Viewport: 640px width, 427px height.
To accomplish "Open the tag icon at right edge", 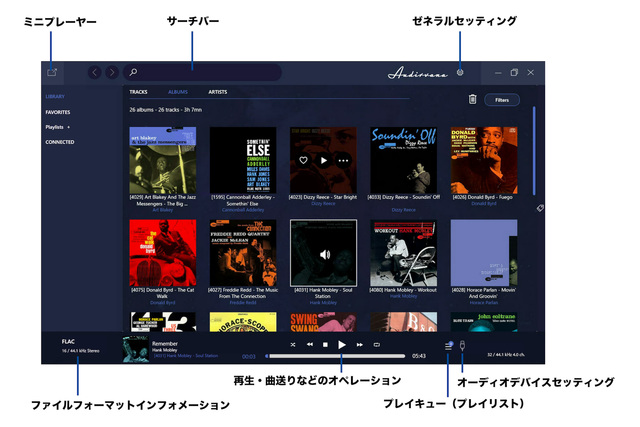I will click(540, 208).
